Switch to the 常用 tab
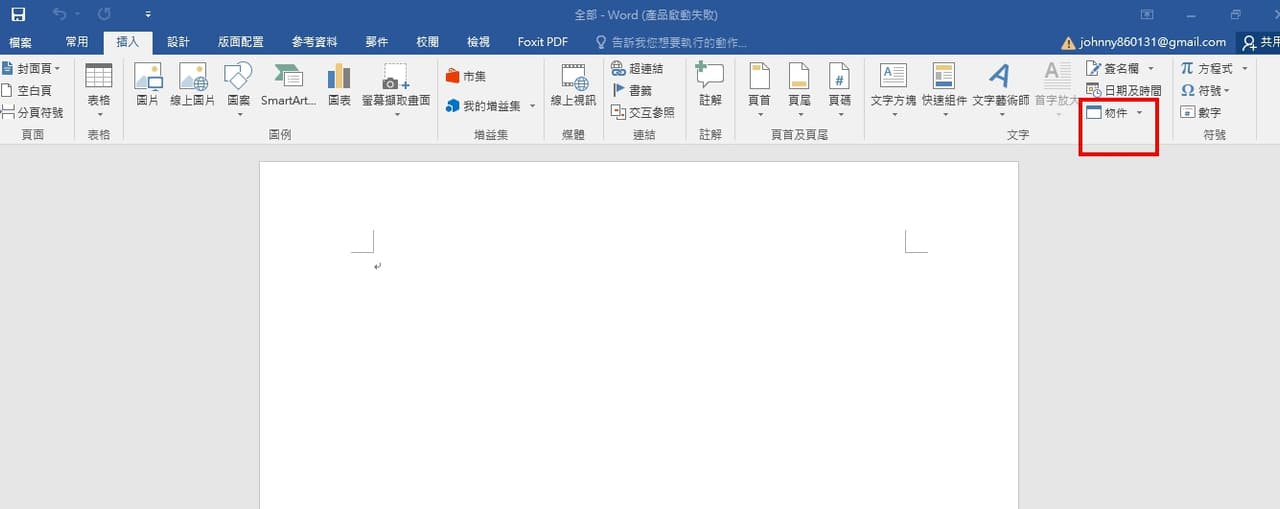Viewport: 1280px width, 509px height. [77, 42]
